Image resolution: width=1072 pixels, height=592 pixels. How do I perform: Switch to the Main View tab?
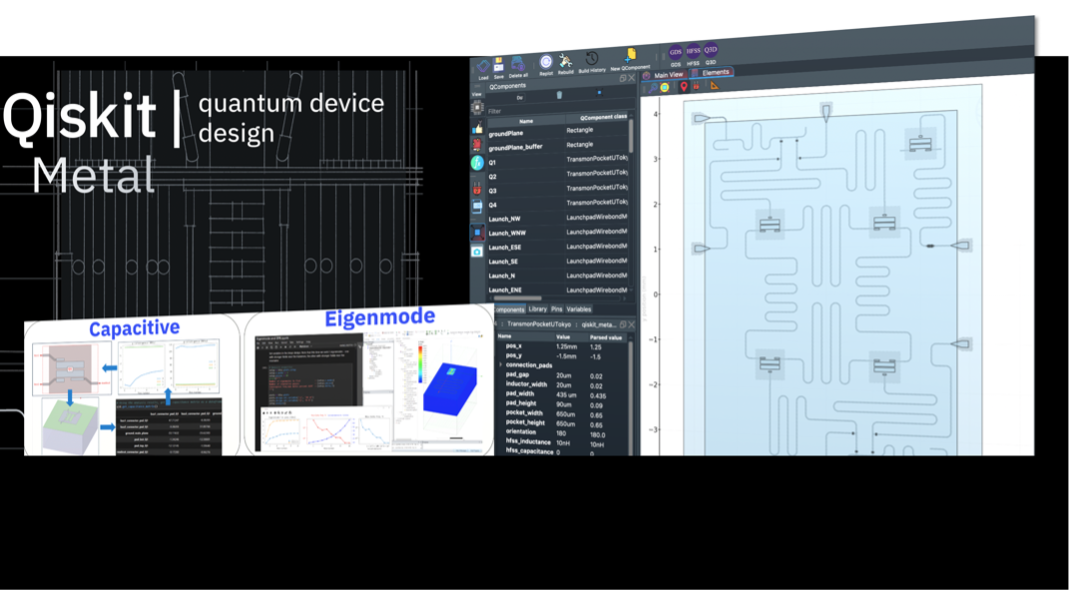pos(665,75)
